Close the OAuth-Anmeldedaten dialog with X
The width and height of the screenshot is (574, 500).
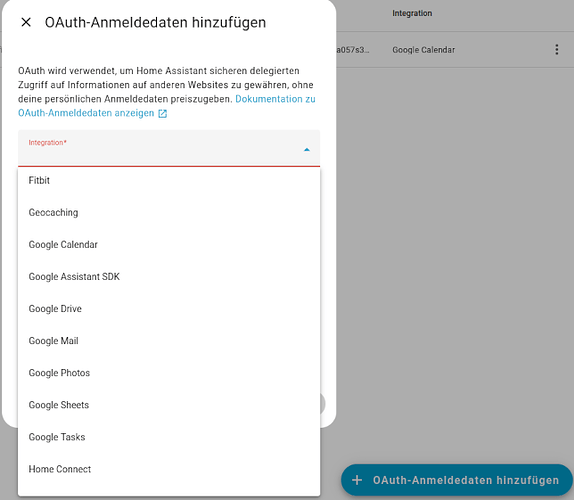[26, 22]
